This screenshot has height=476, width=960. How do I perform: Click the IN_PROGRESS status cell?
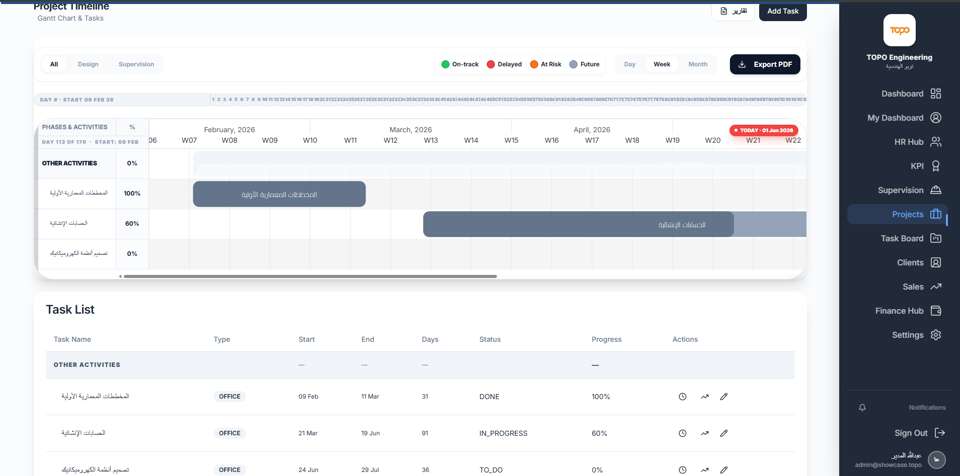click(x=503, y=433)
